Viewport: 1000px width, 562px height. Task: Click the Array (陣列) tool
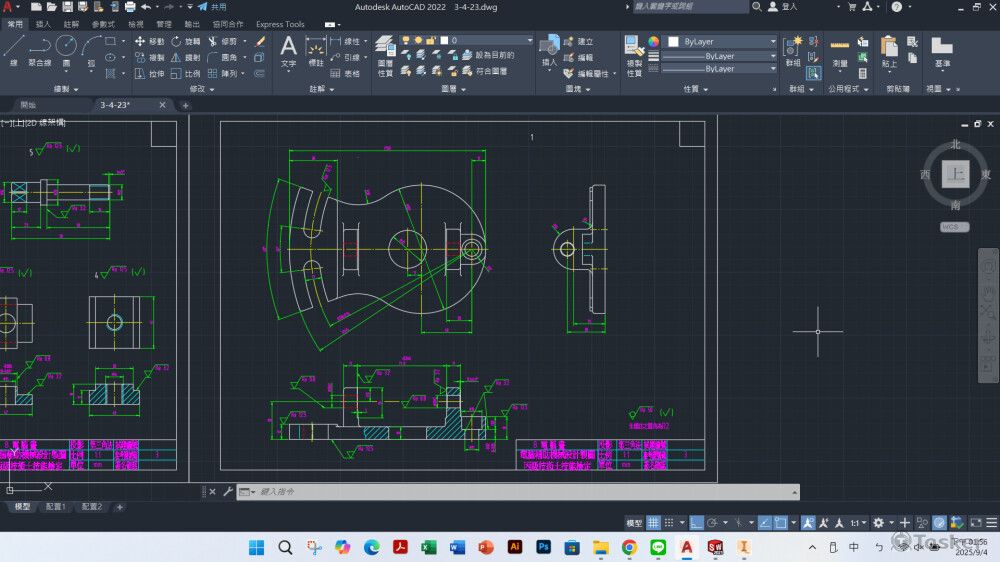click(223, 73)
